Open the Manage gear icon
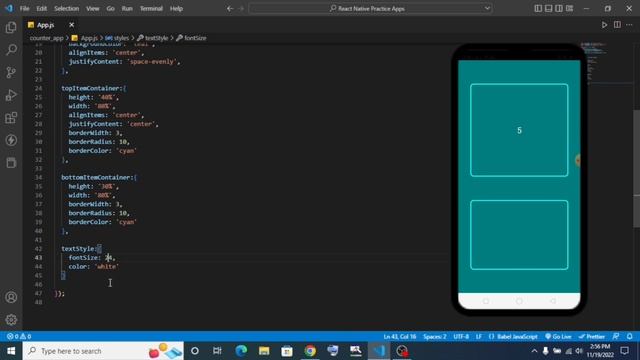This screenshot has height=360, width=640. click(11, 320)
